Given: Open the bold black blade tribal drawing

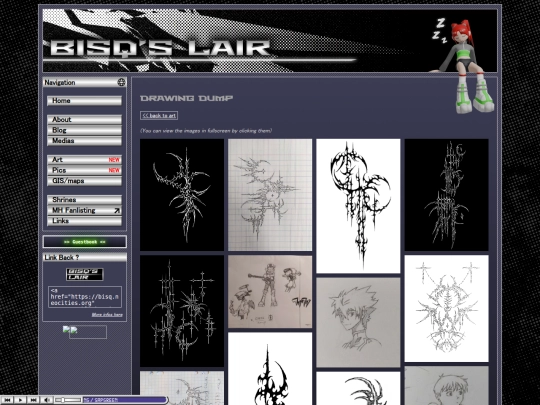Looking at the screenshot, I should (270, 368).
